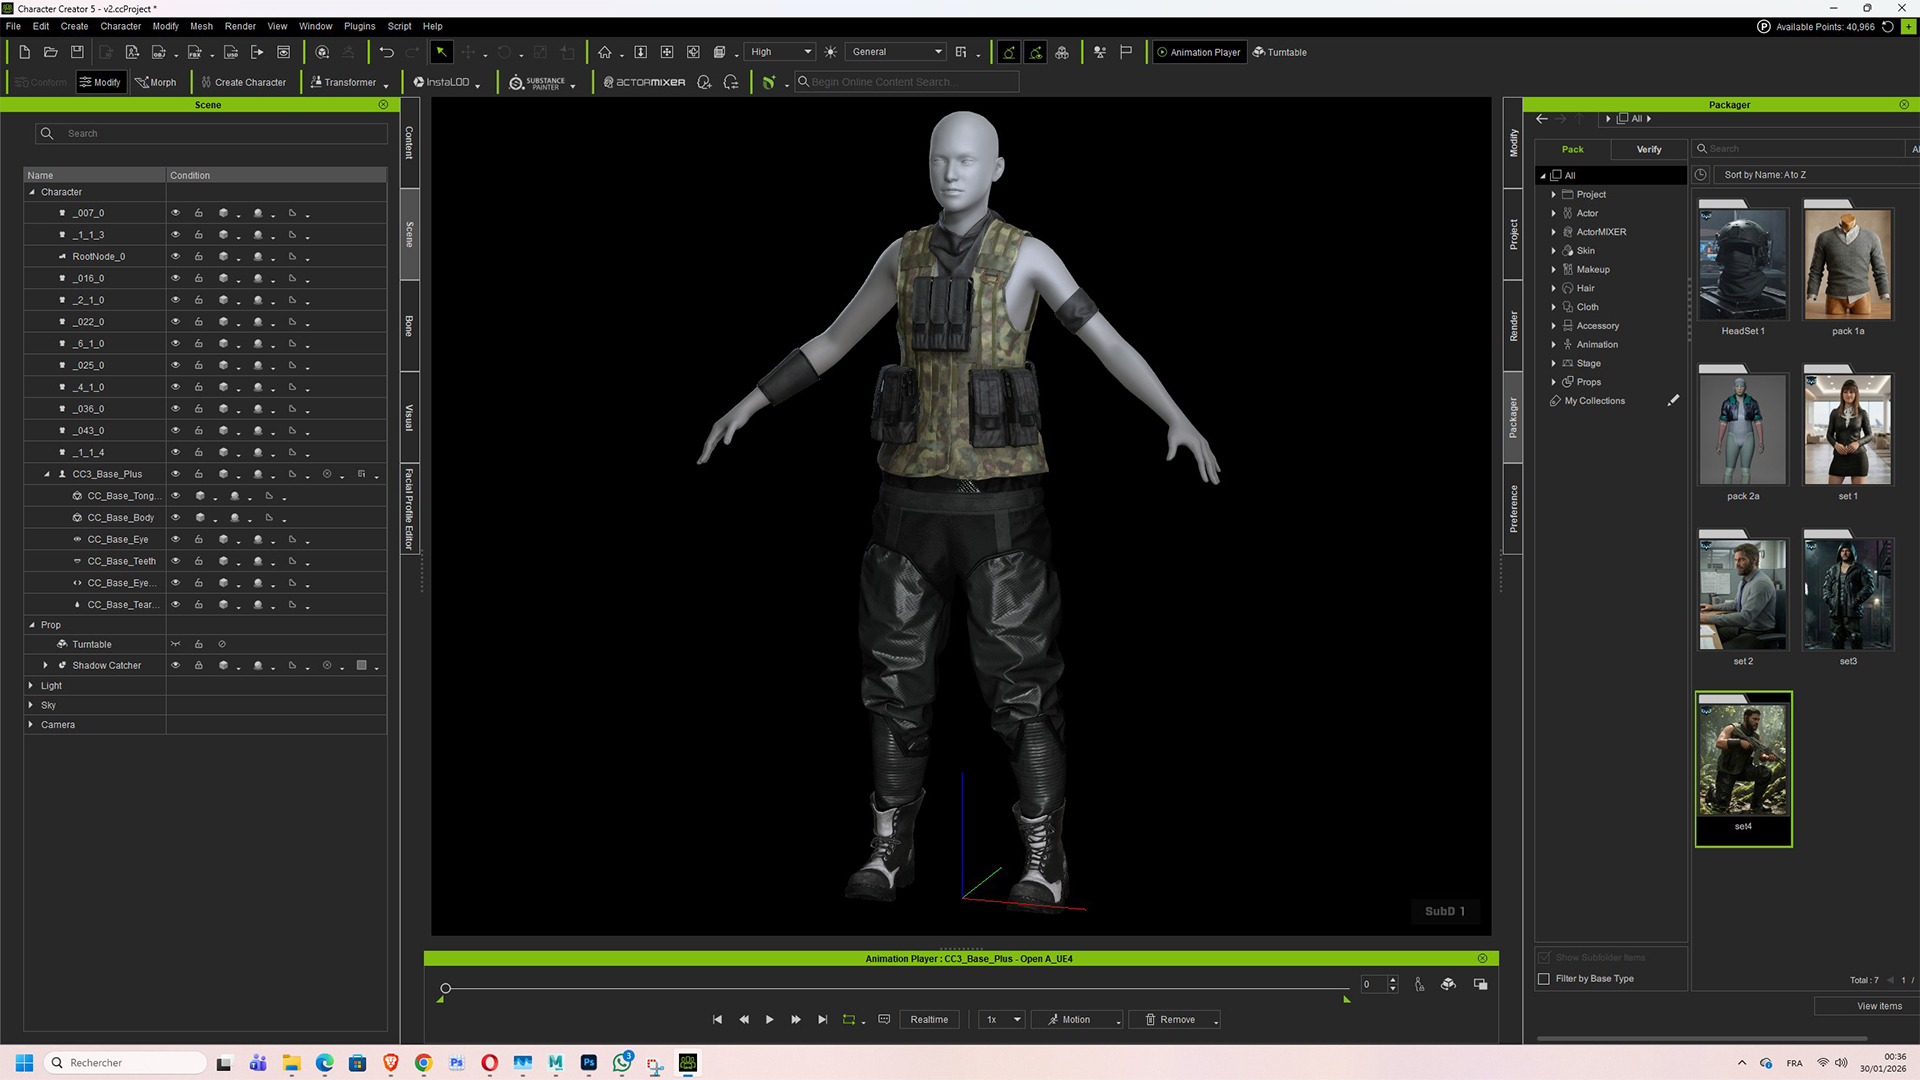
Task: Open the 1x playback speed dropdown
Action: pos(1002,1020)
